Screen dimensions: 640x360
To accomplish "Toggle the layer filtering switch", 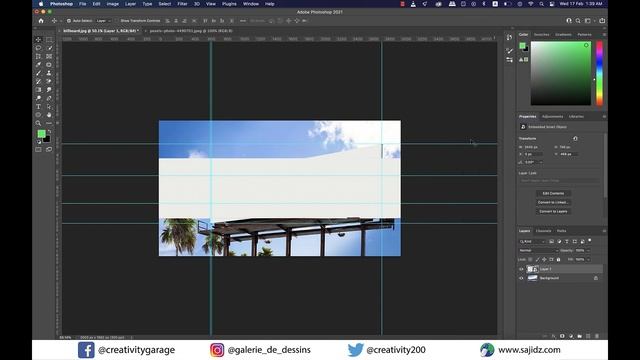I will pyautogui.click(x=590, y=241).
